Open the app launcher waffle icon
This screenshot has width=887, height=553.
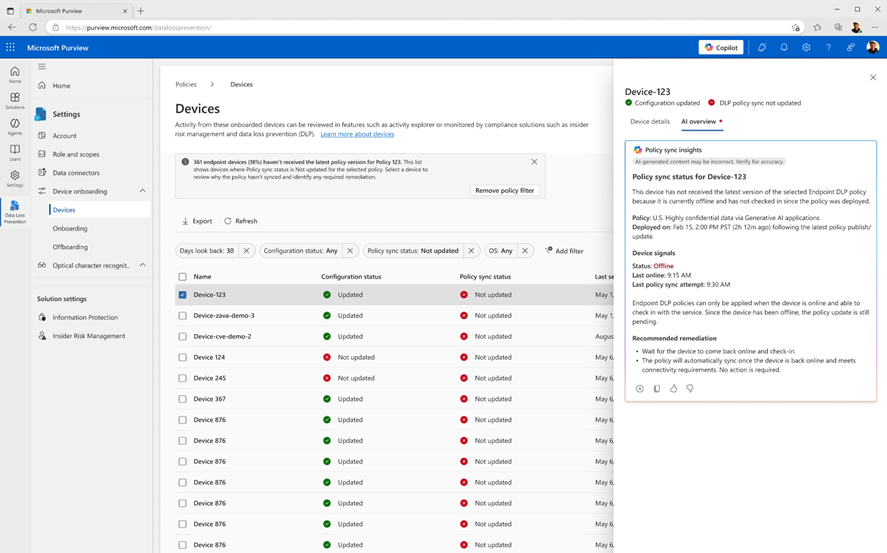[10, 47]
